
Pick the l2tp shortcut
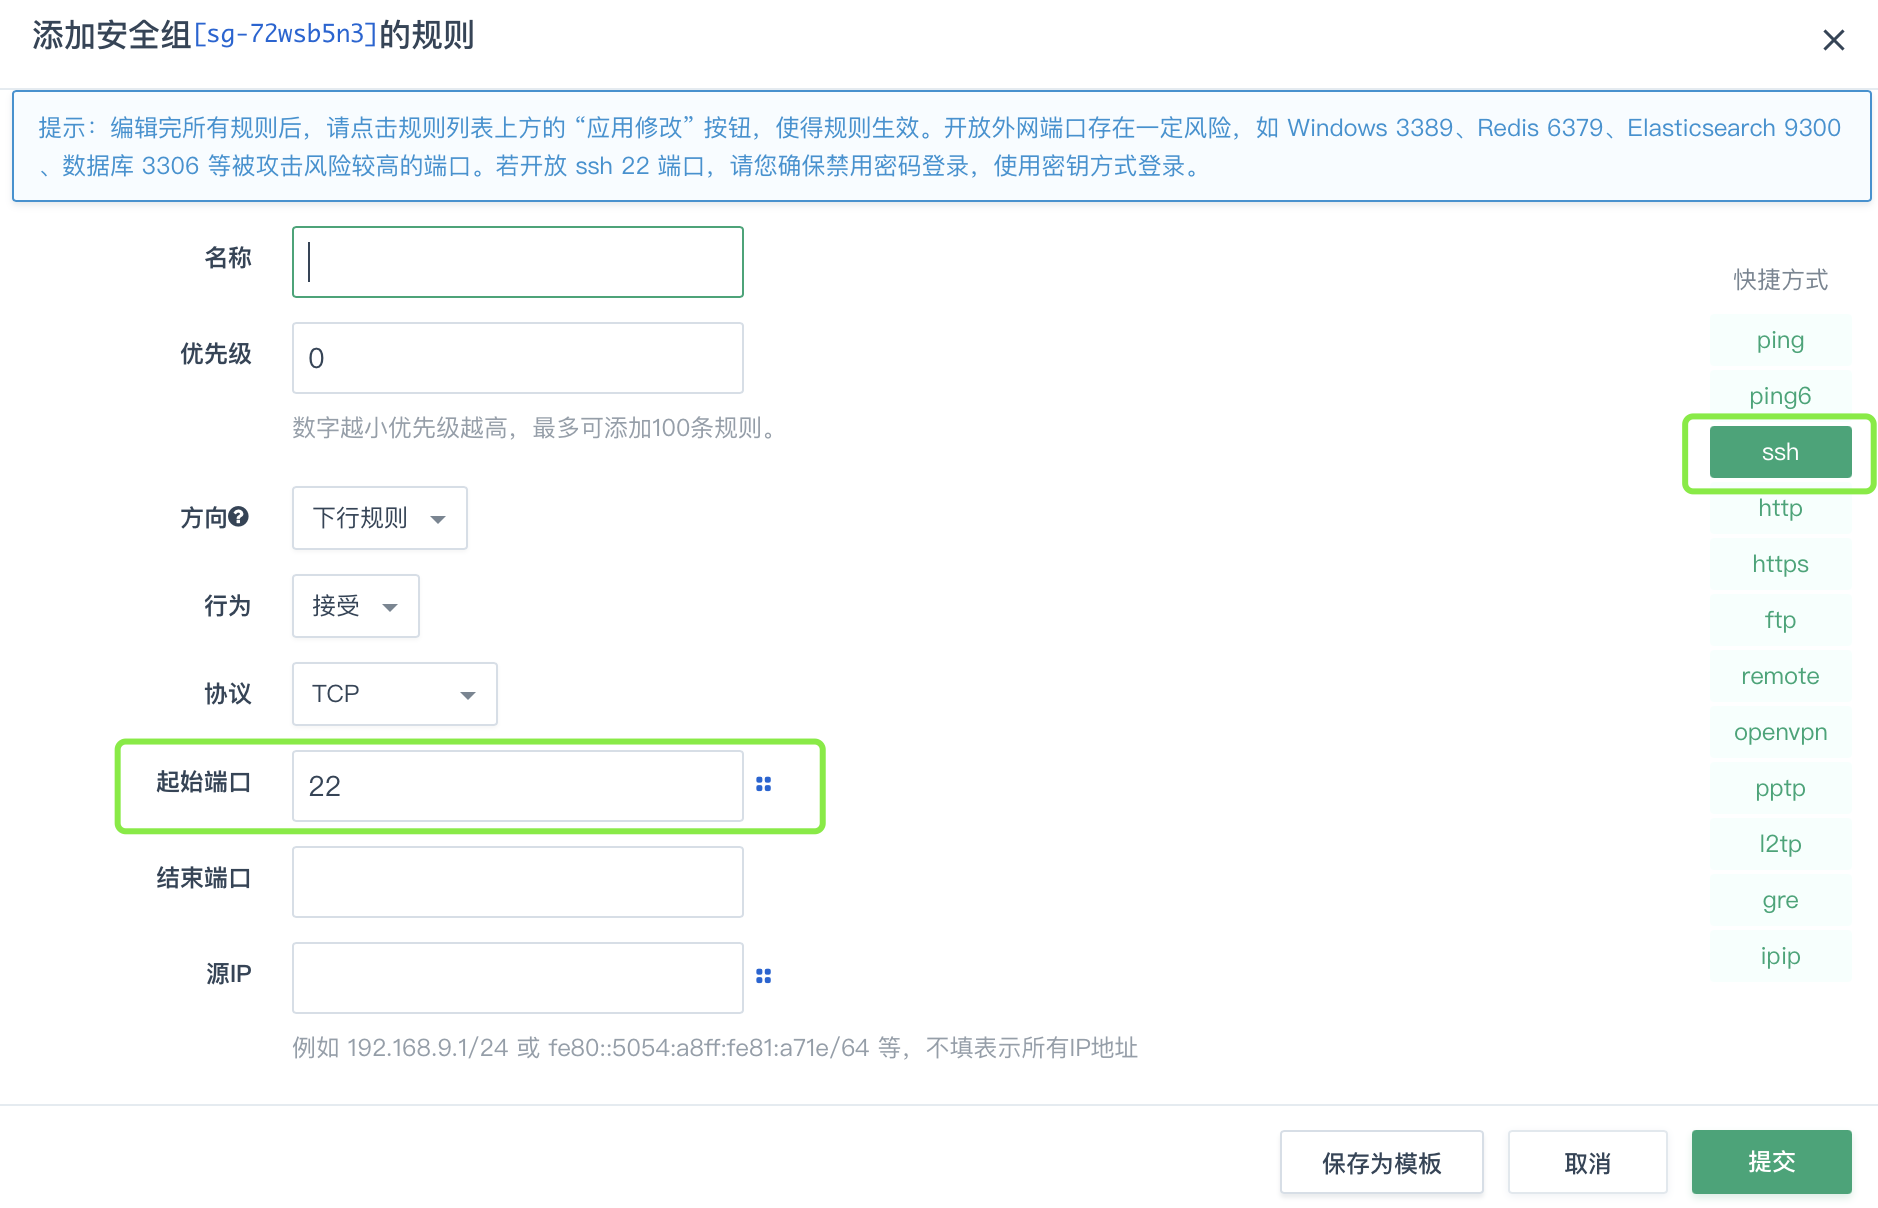pyautogui.click(x=1780, y=844)
